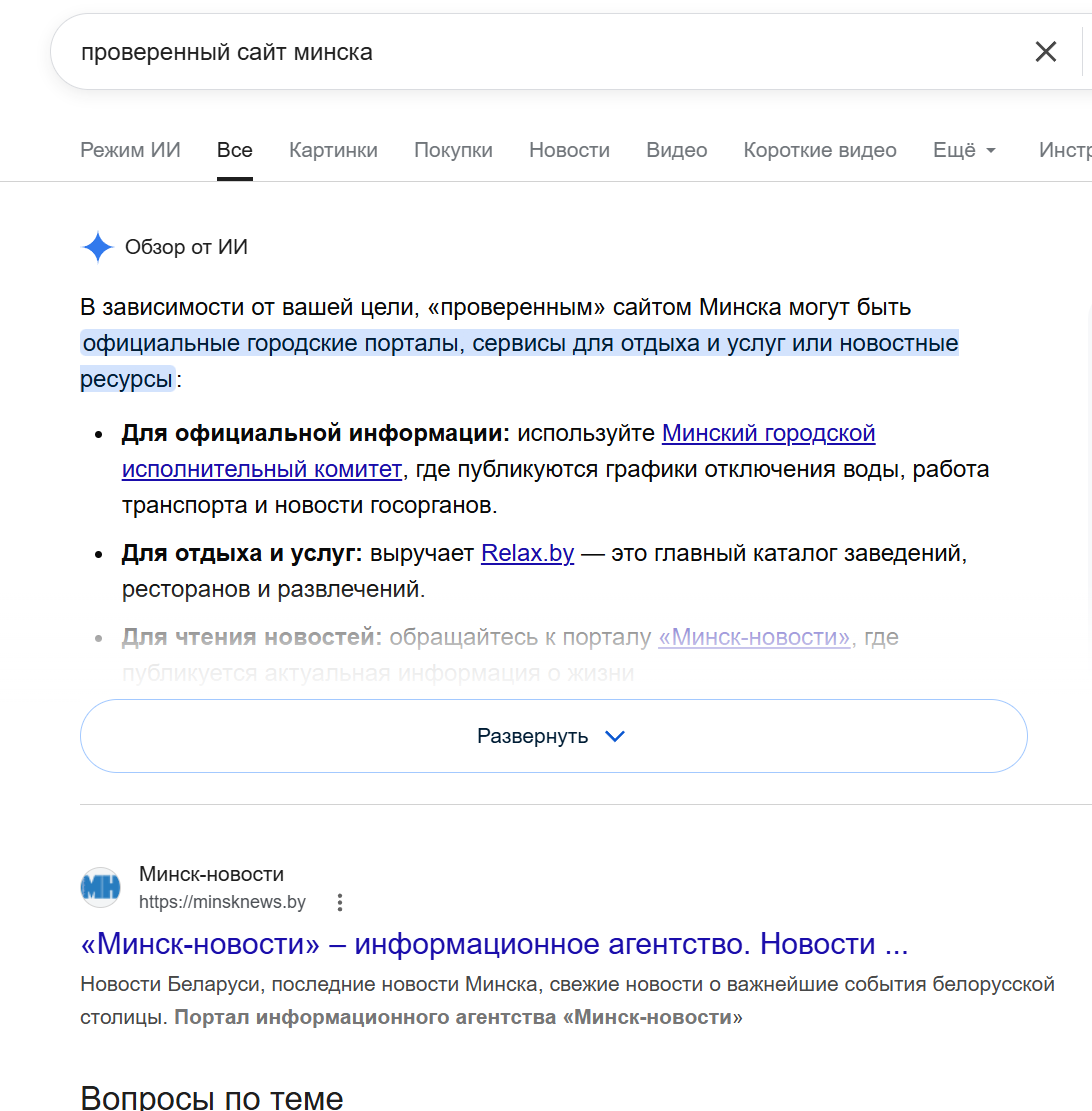Open the Покупки tab

pyautogui.click(x=454, y=150)
